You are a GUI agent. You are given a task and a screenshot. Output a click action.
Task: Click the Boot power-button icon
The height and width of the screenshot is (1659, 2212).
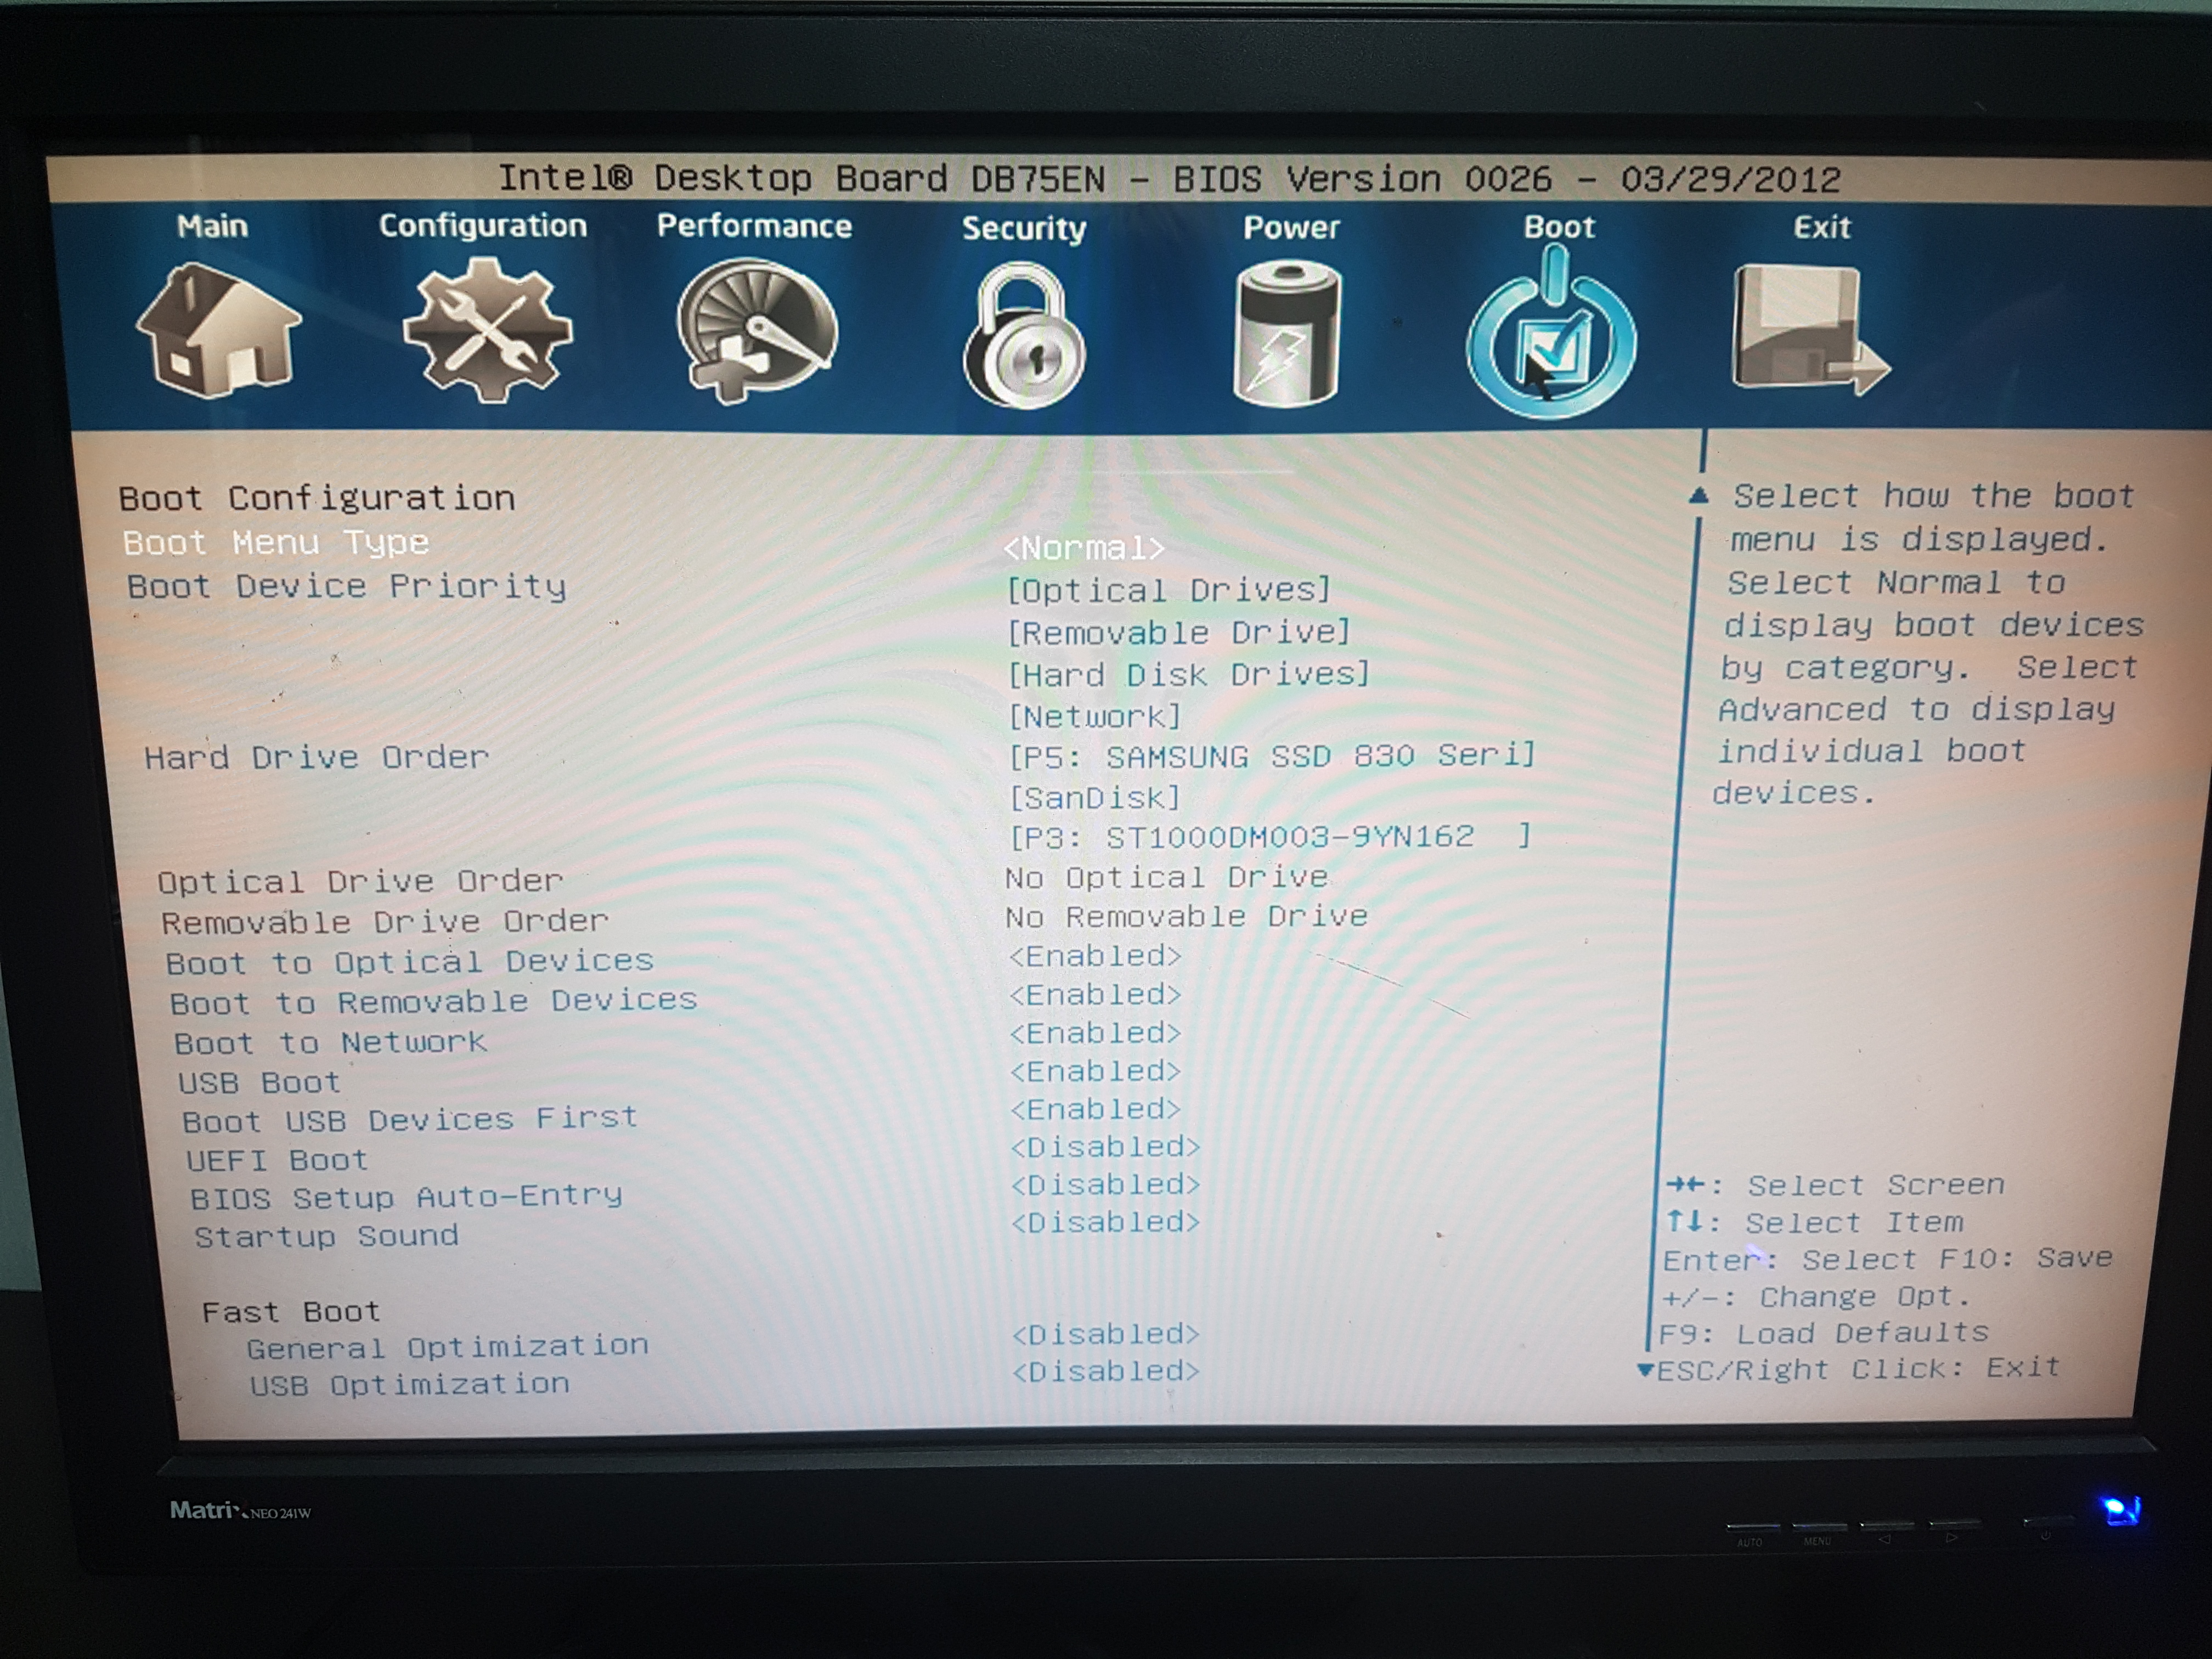[x=1551, y=338]
